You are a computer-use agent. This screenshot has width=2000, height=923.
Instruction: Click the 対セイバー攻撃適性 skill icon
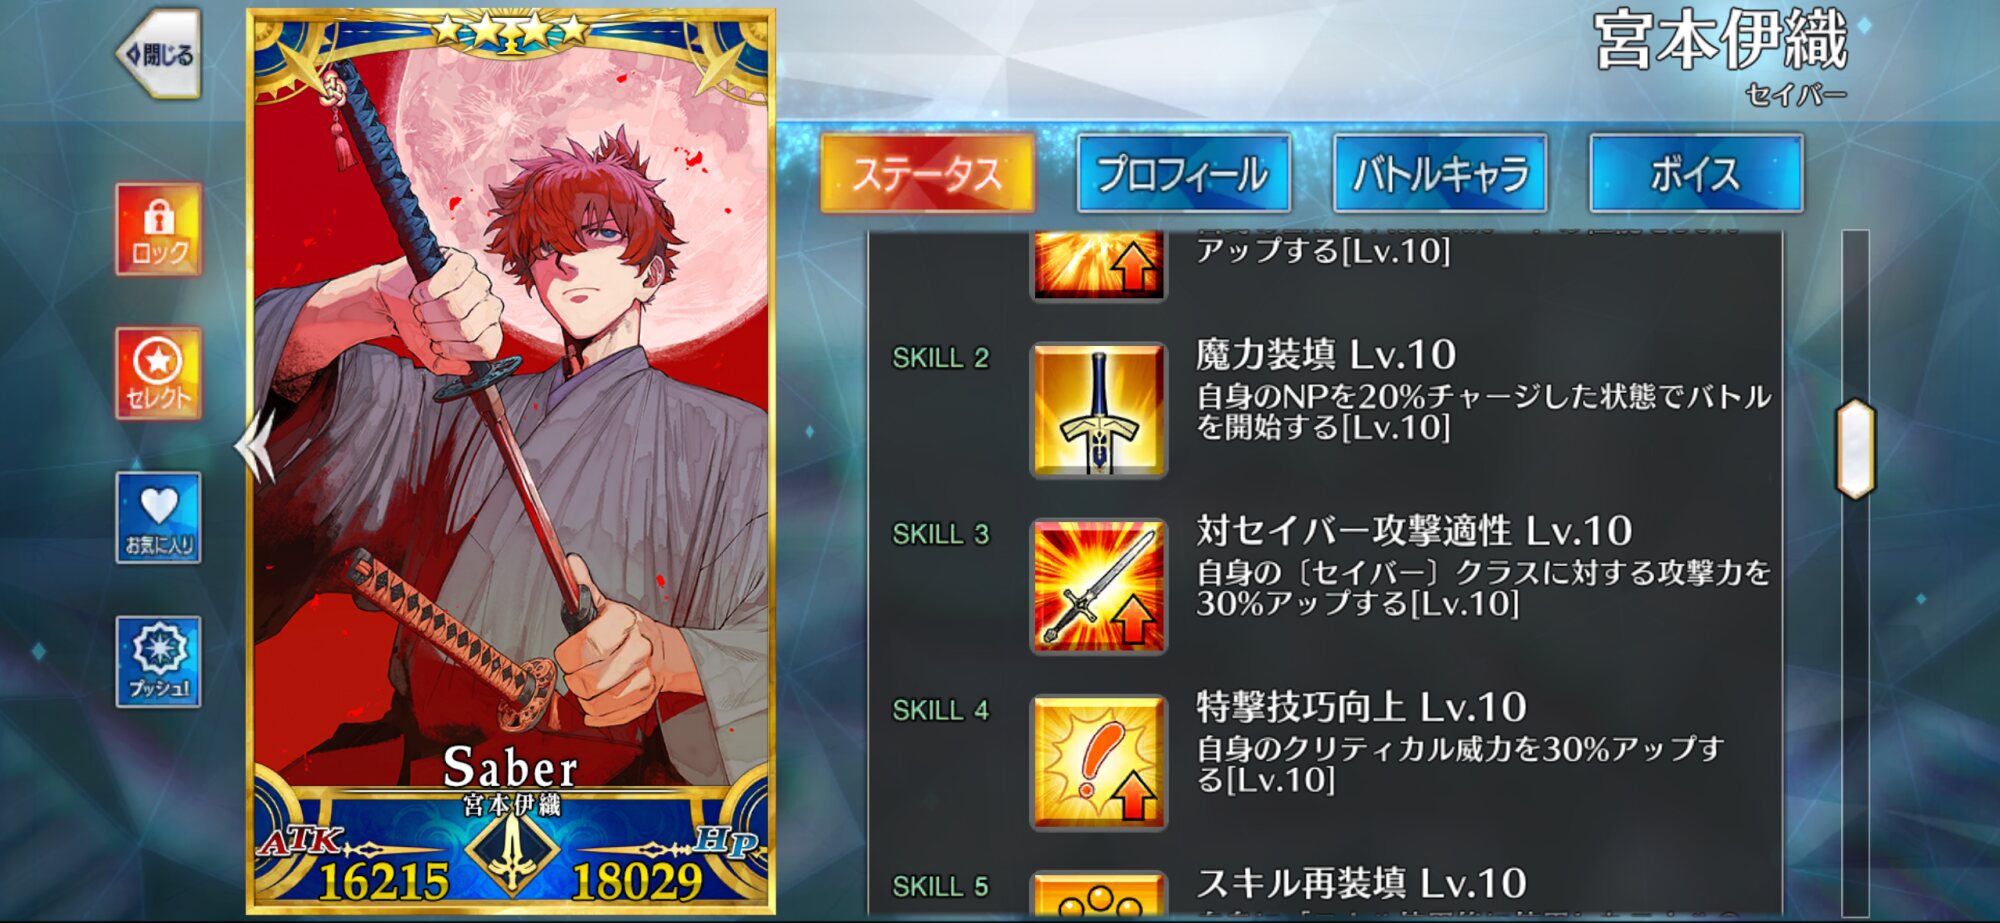click(x=1099, y=586)
